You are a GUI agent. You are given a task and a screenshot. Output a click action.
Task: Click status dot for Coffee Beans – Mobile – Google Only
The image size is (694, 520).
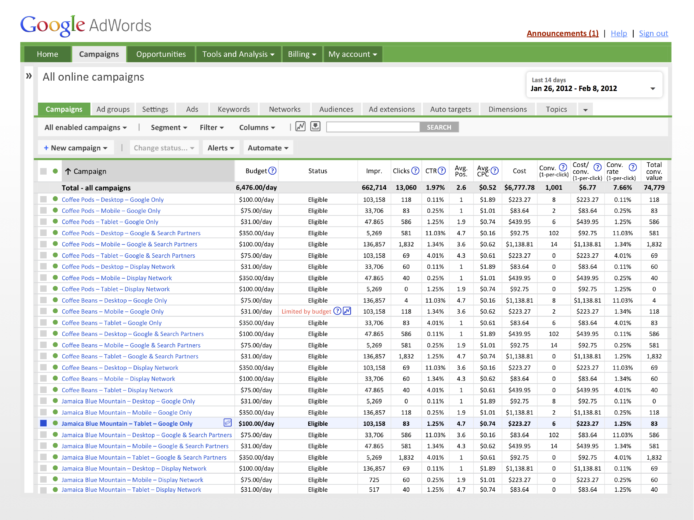[x=55, y=311]
